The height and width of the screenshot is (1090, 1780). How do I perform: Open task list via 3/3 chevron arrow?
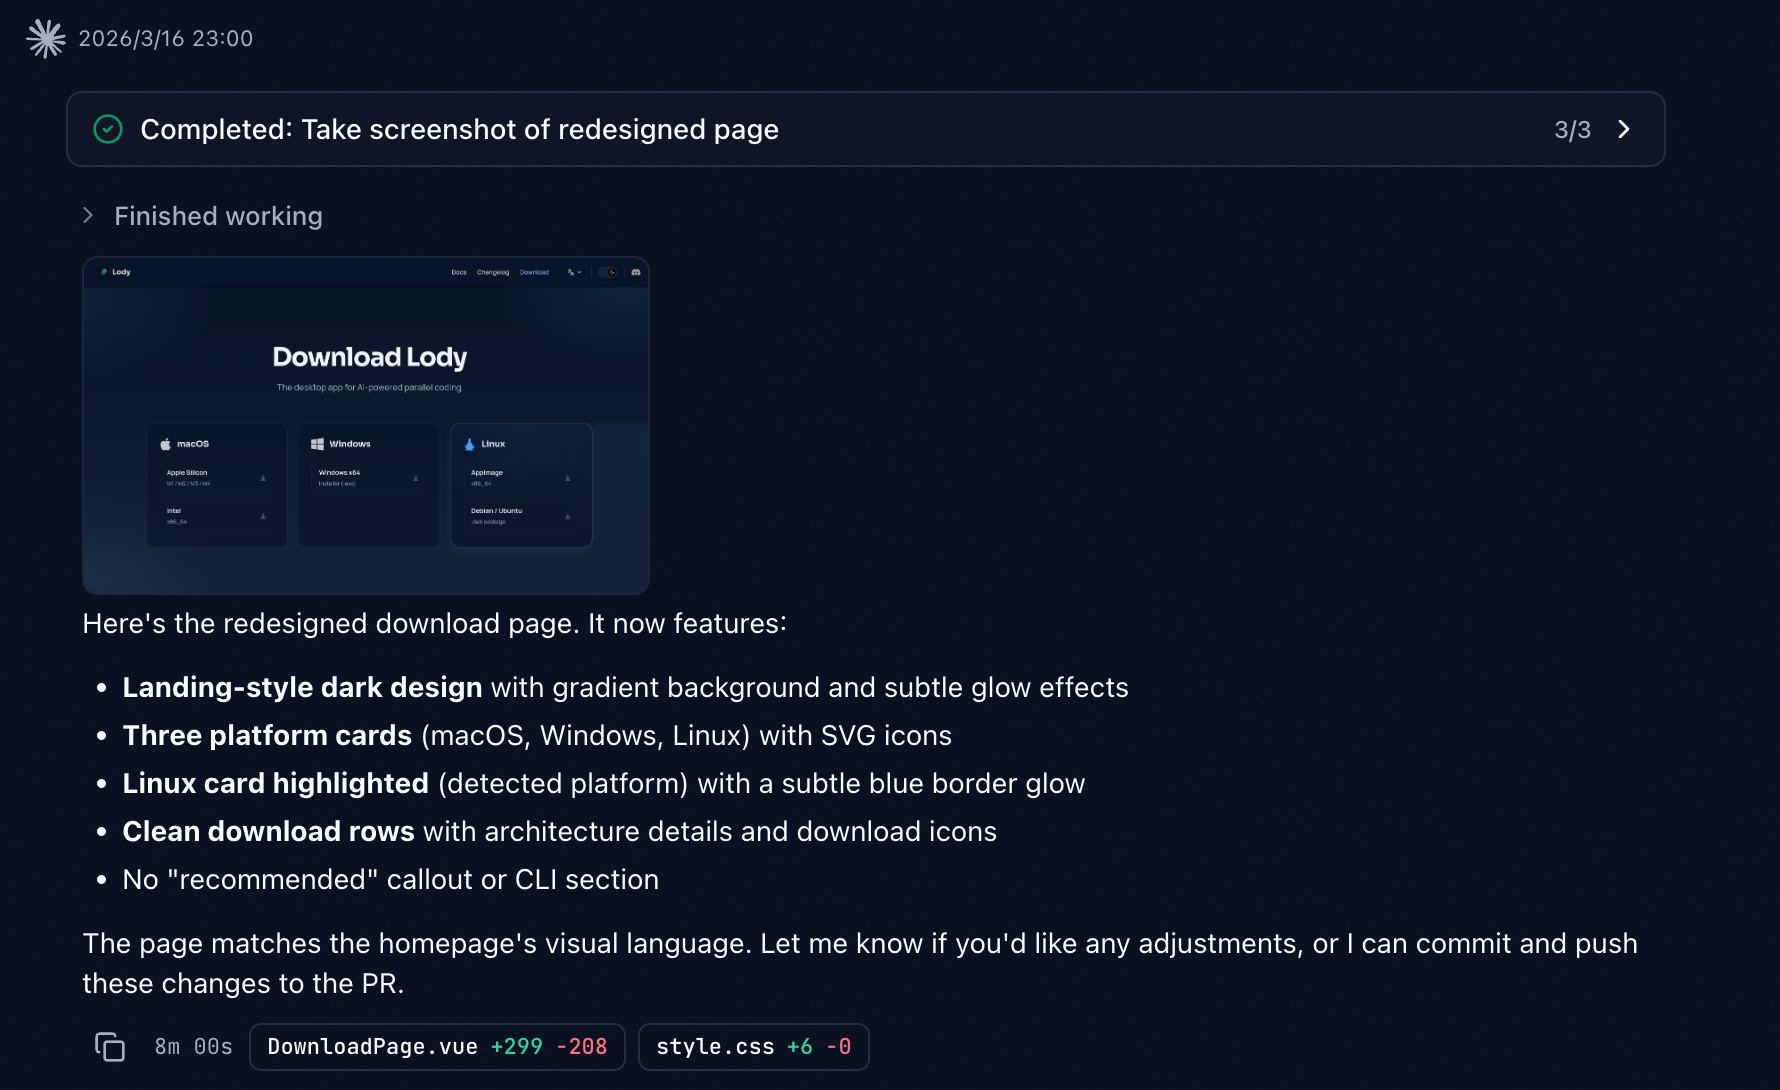coord(1624,130)
